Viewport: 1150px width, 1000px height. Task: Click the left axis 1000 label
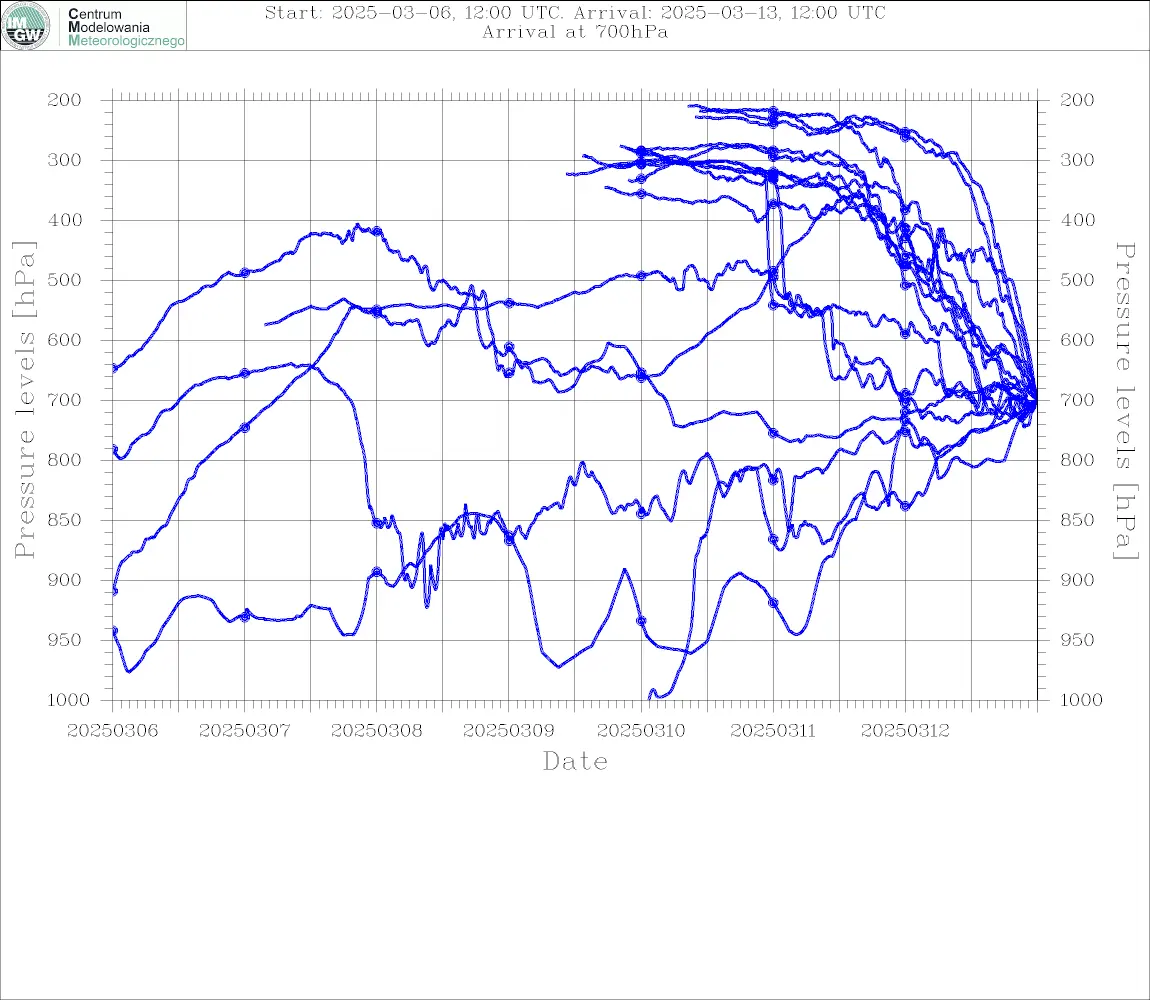(68, 700)
